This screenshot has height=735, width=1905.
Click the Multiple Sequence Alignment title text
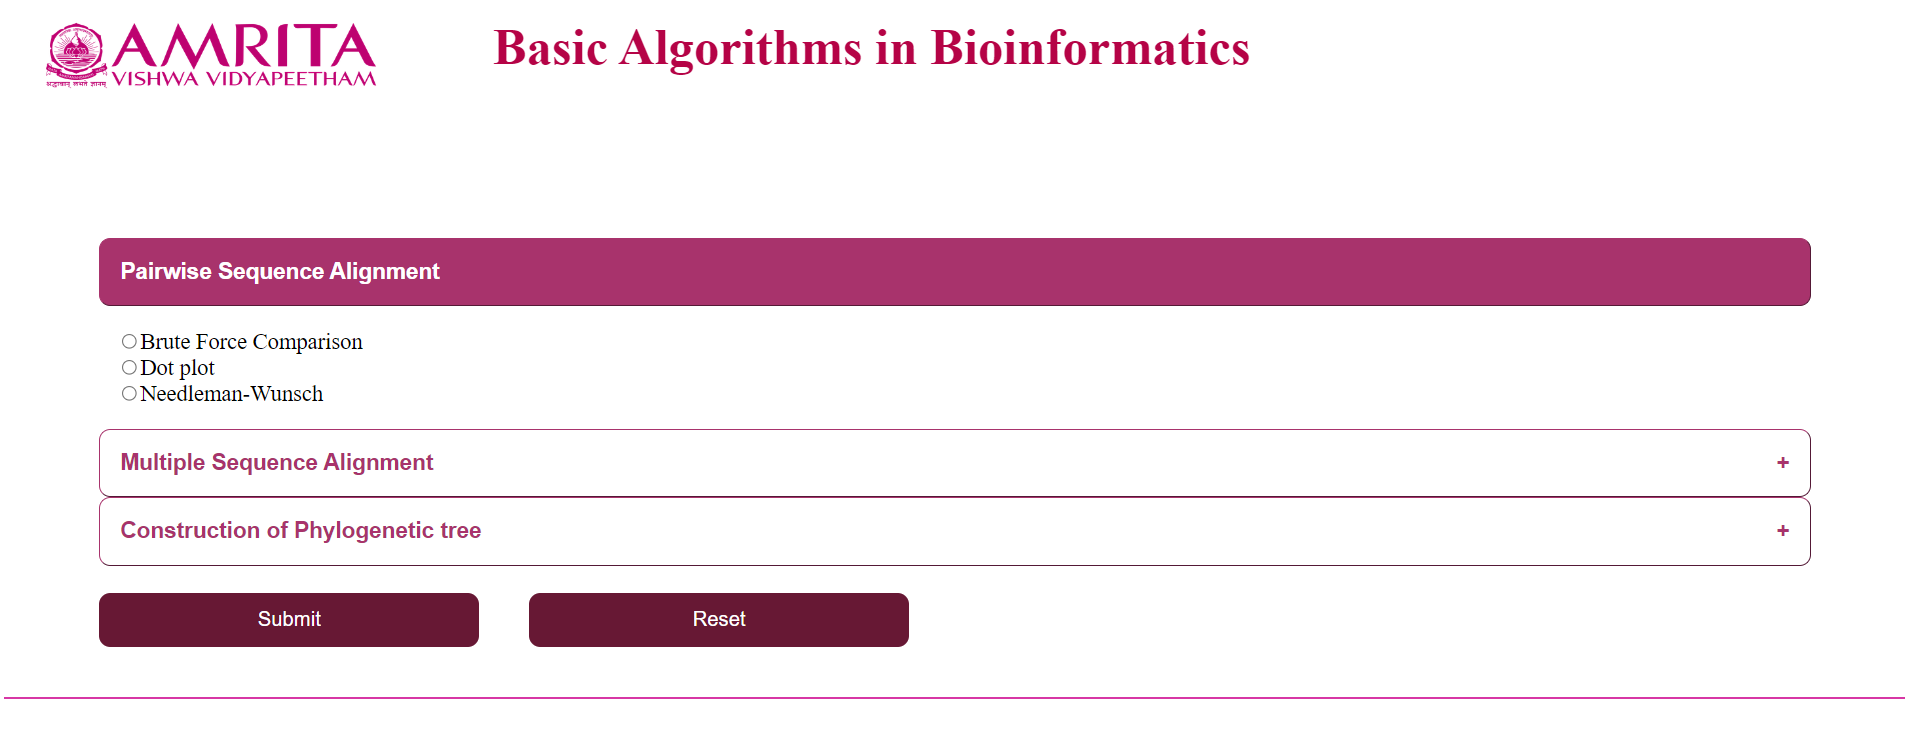pyautogui.click(x=277, y=462)
